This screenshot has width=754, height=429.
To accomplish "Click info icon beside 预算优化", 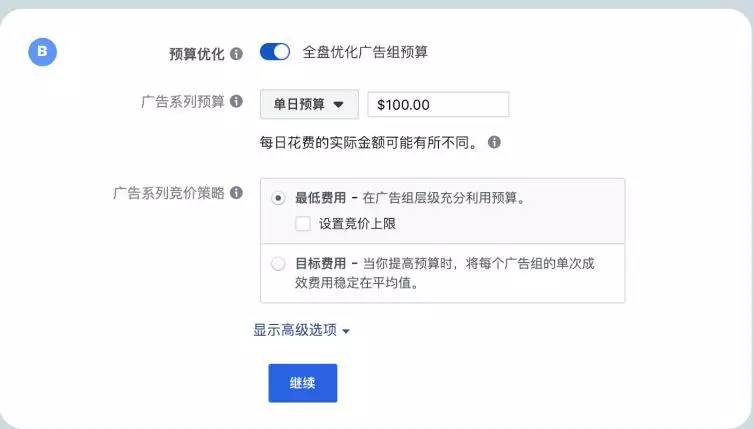I will pyautogui.click(x=236, y=53).
